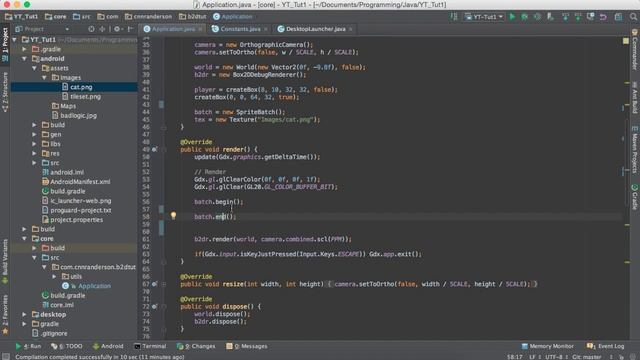Collapse the android folder in the tree
Image resolution: width=640 pixels, height=360 pixels.
click(24, 59)
